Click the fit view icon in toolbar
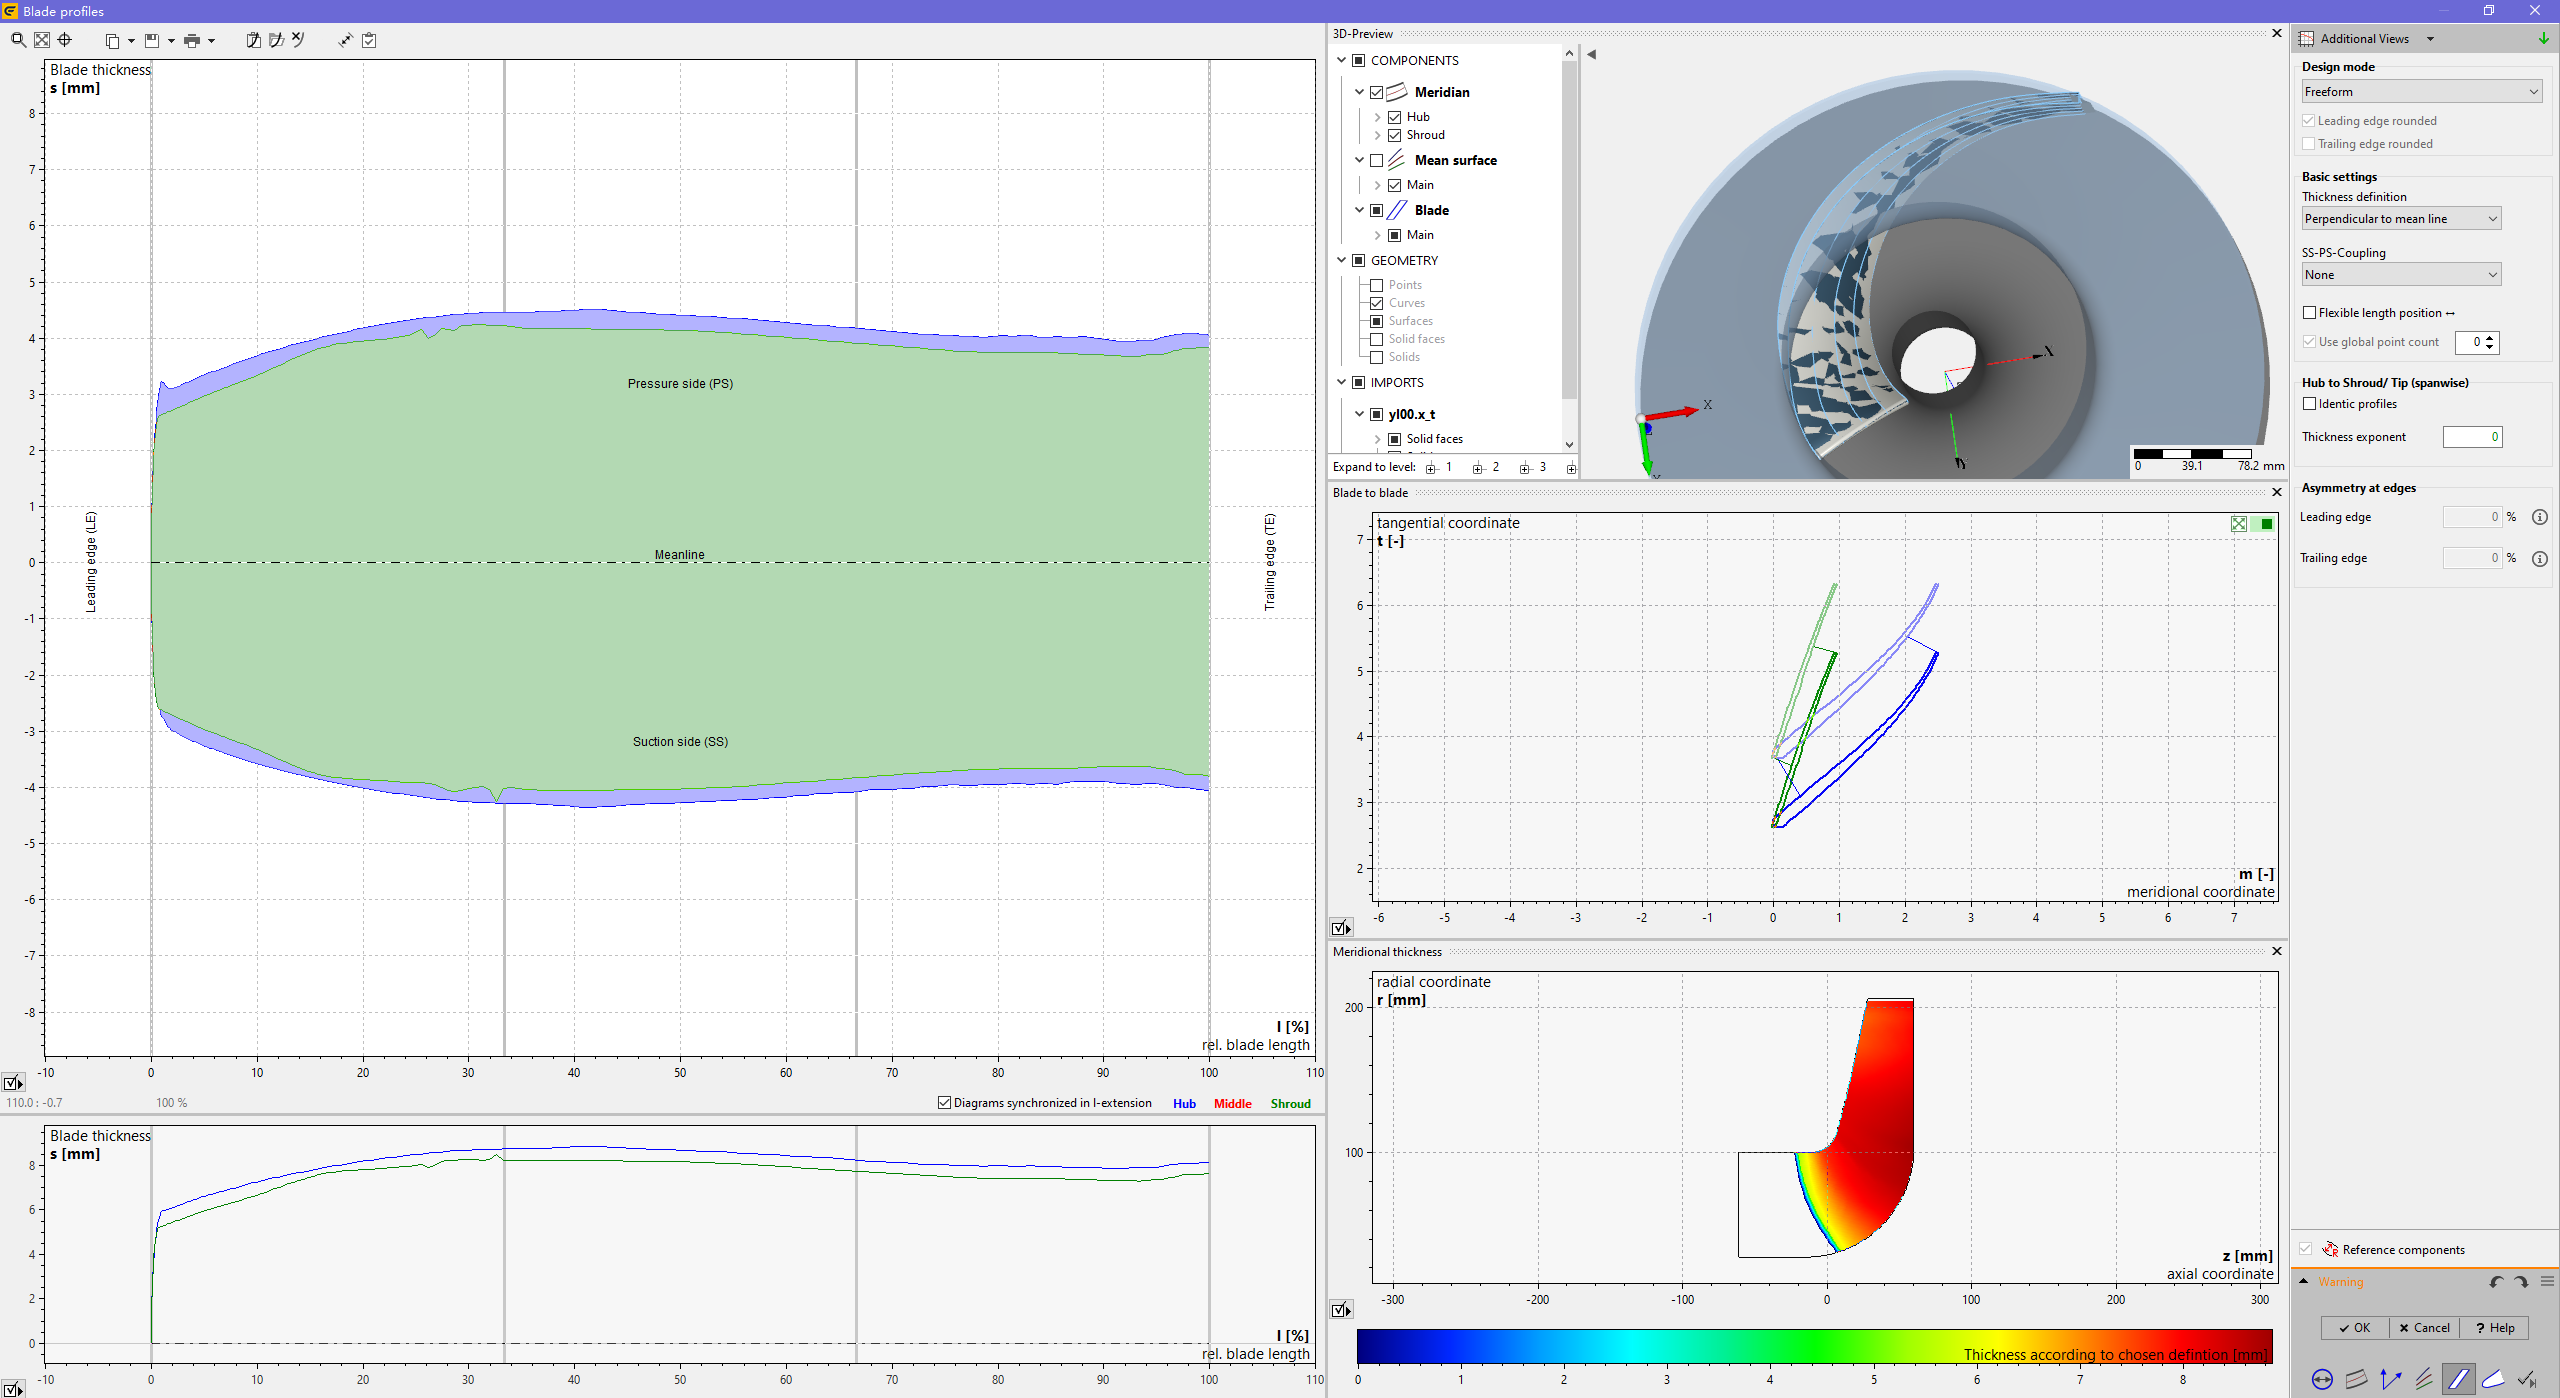 coord(42,40)
